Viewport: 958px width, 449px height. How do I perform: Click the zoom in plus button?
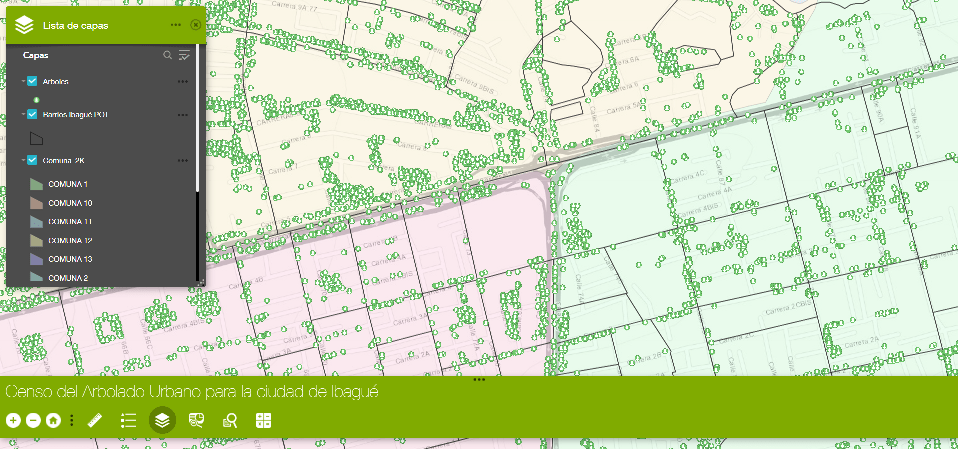pos(13,421)
